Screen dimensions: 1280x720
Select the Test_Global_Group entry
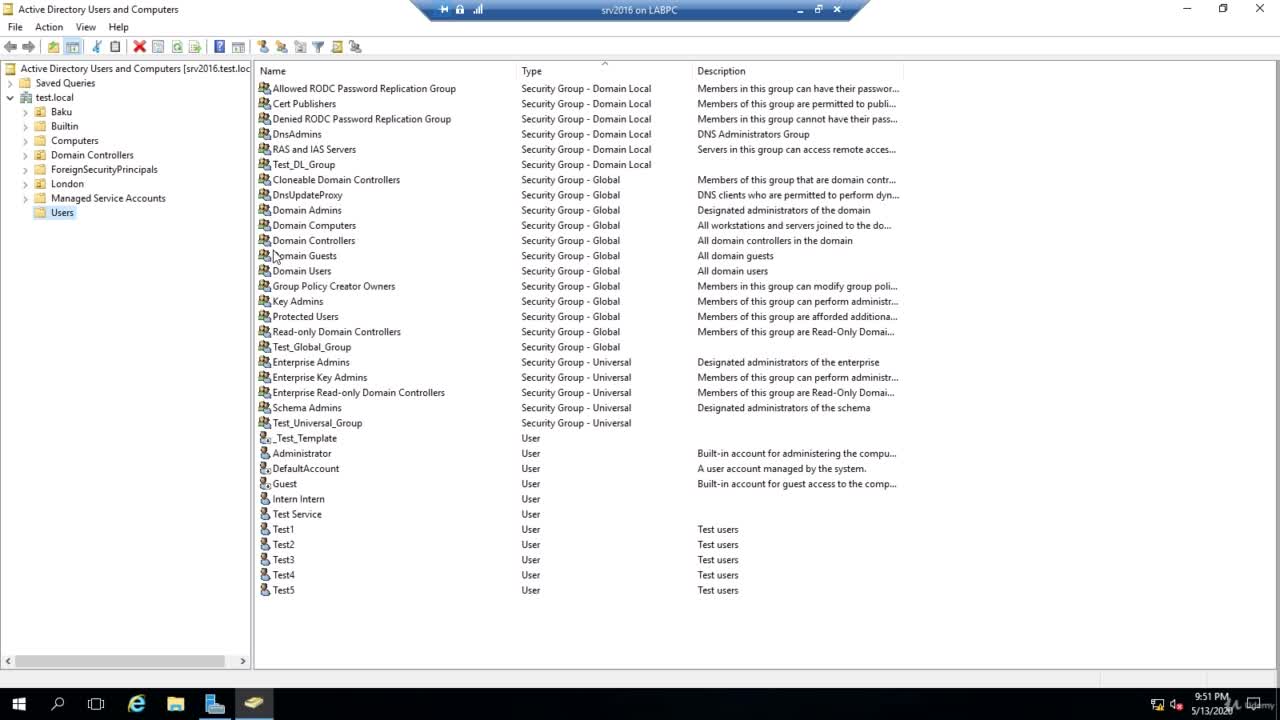tap(312, 347)
